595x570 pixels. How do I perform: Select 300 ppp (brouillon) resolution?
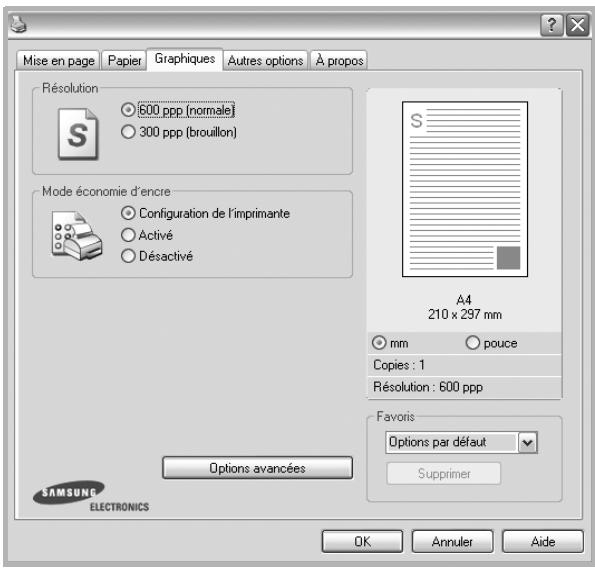pyautogui.click(x=179, y=132)
